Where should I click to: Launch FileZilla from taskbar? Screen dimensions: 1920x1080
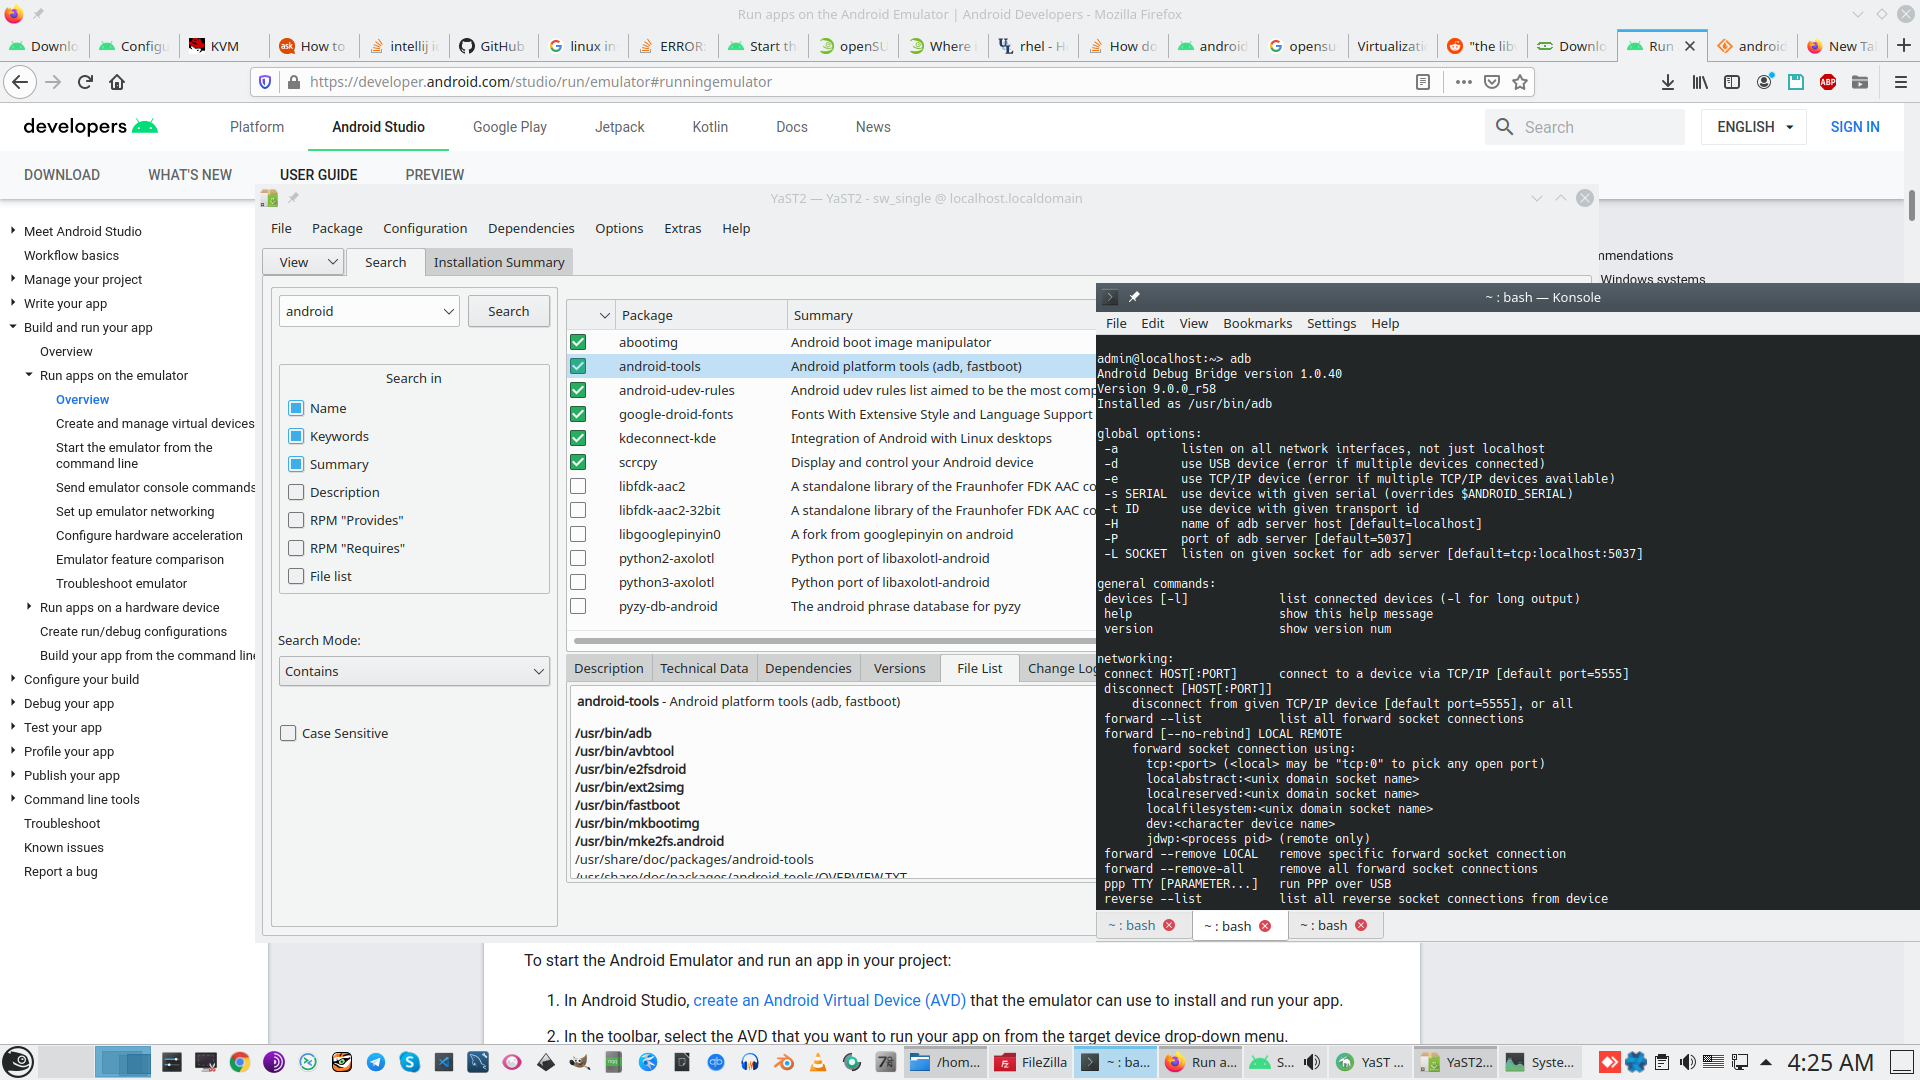click(x=1032, y=1062)
